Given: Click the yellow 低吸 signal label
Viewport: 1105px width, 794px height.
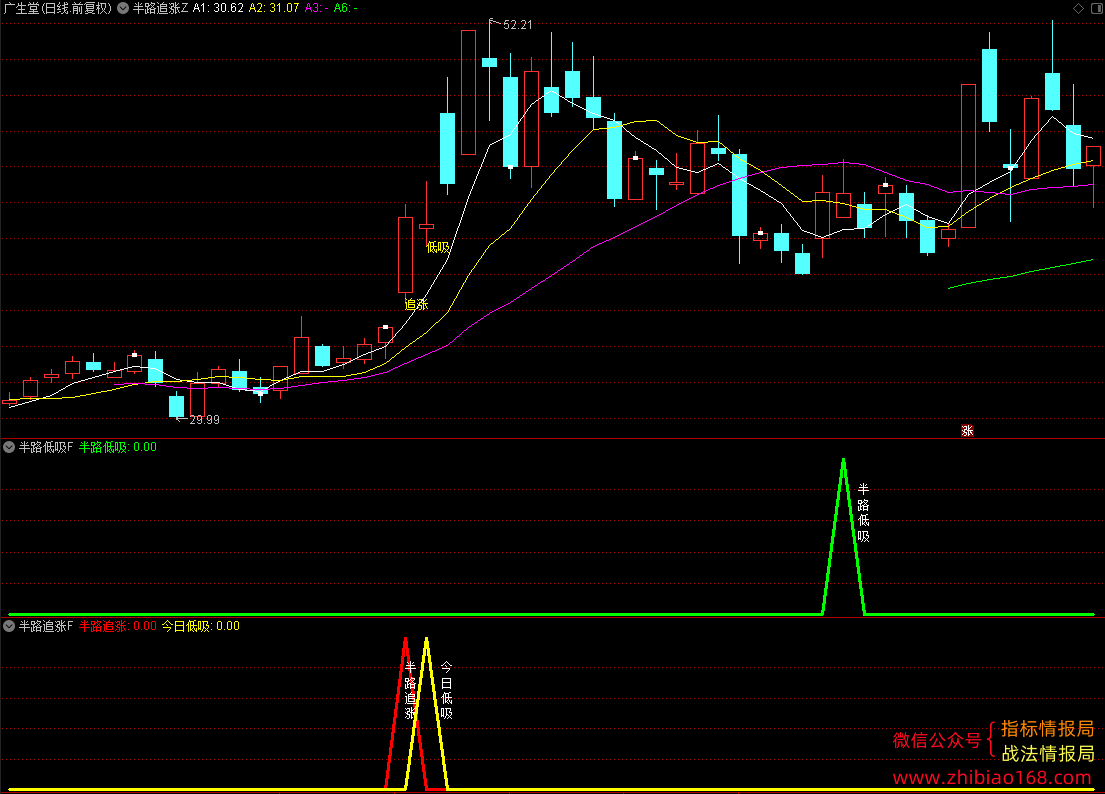Looking at the screenshot, I should [x=438, y=247].
